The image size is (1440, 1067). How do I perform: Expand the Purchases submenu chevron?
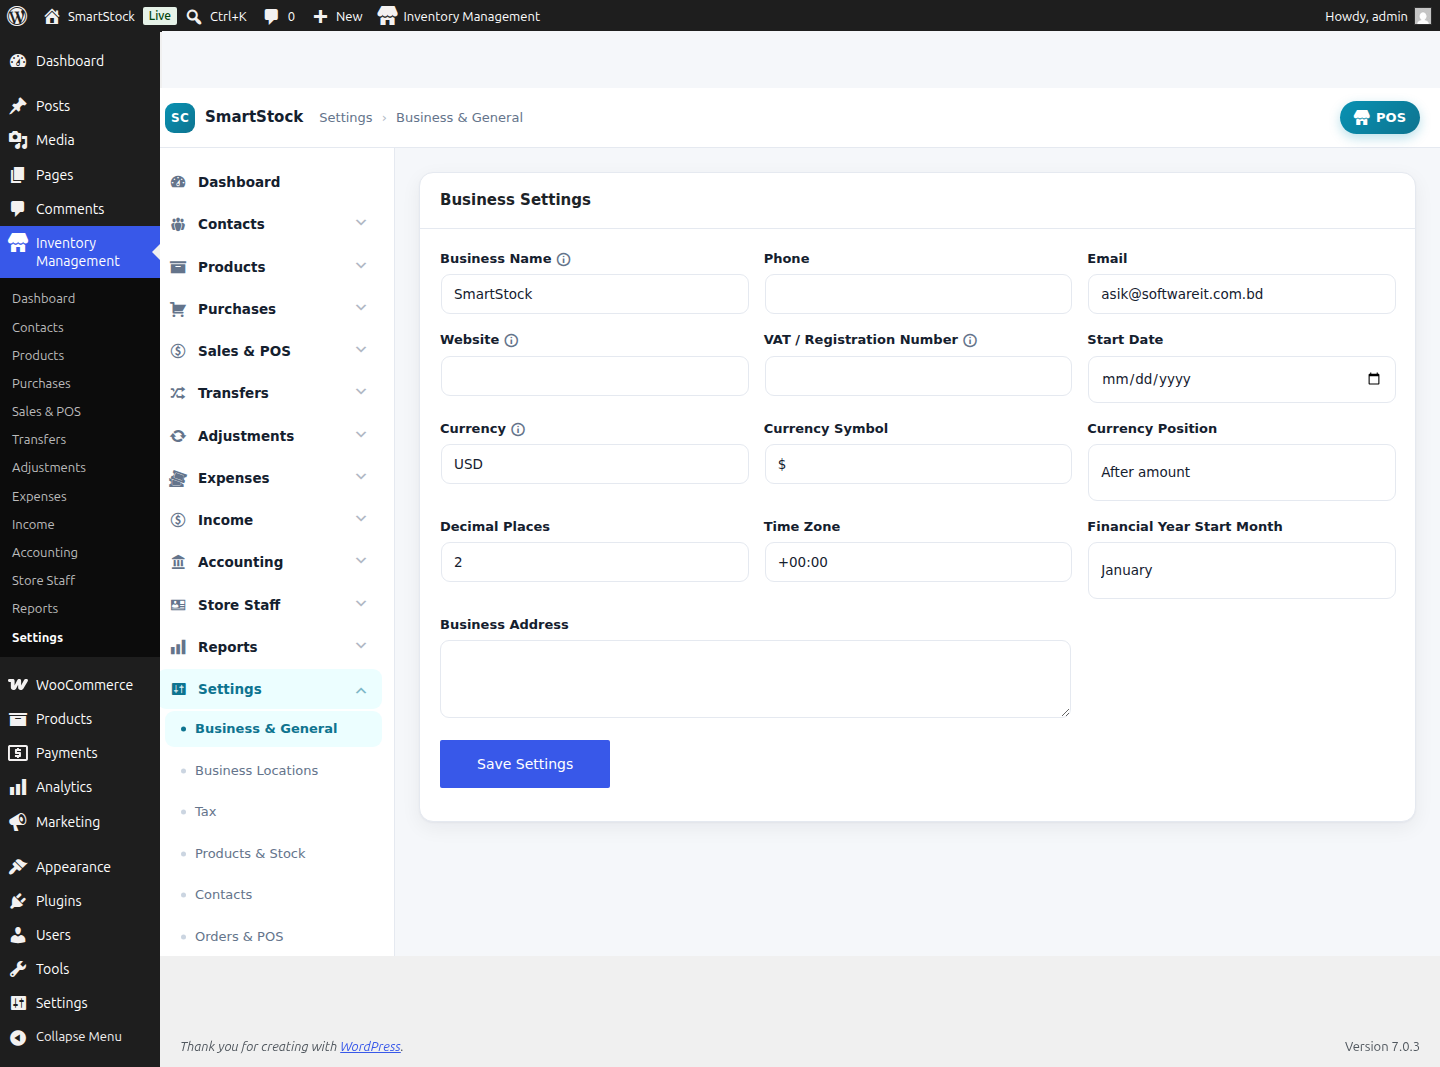[361, 308]
